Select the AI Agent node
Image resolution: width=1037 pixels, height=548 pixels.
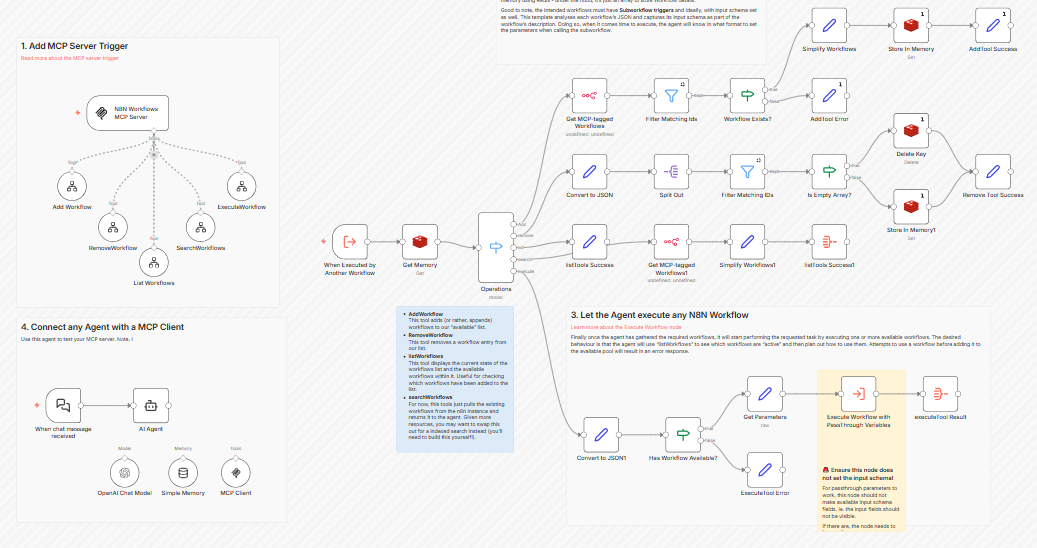151,405
